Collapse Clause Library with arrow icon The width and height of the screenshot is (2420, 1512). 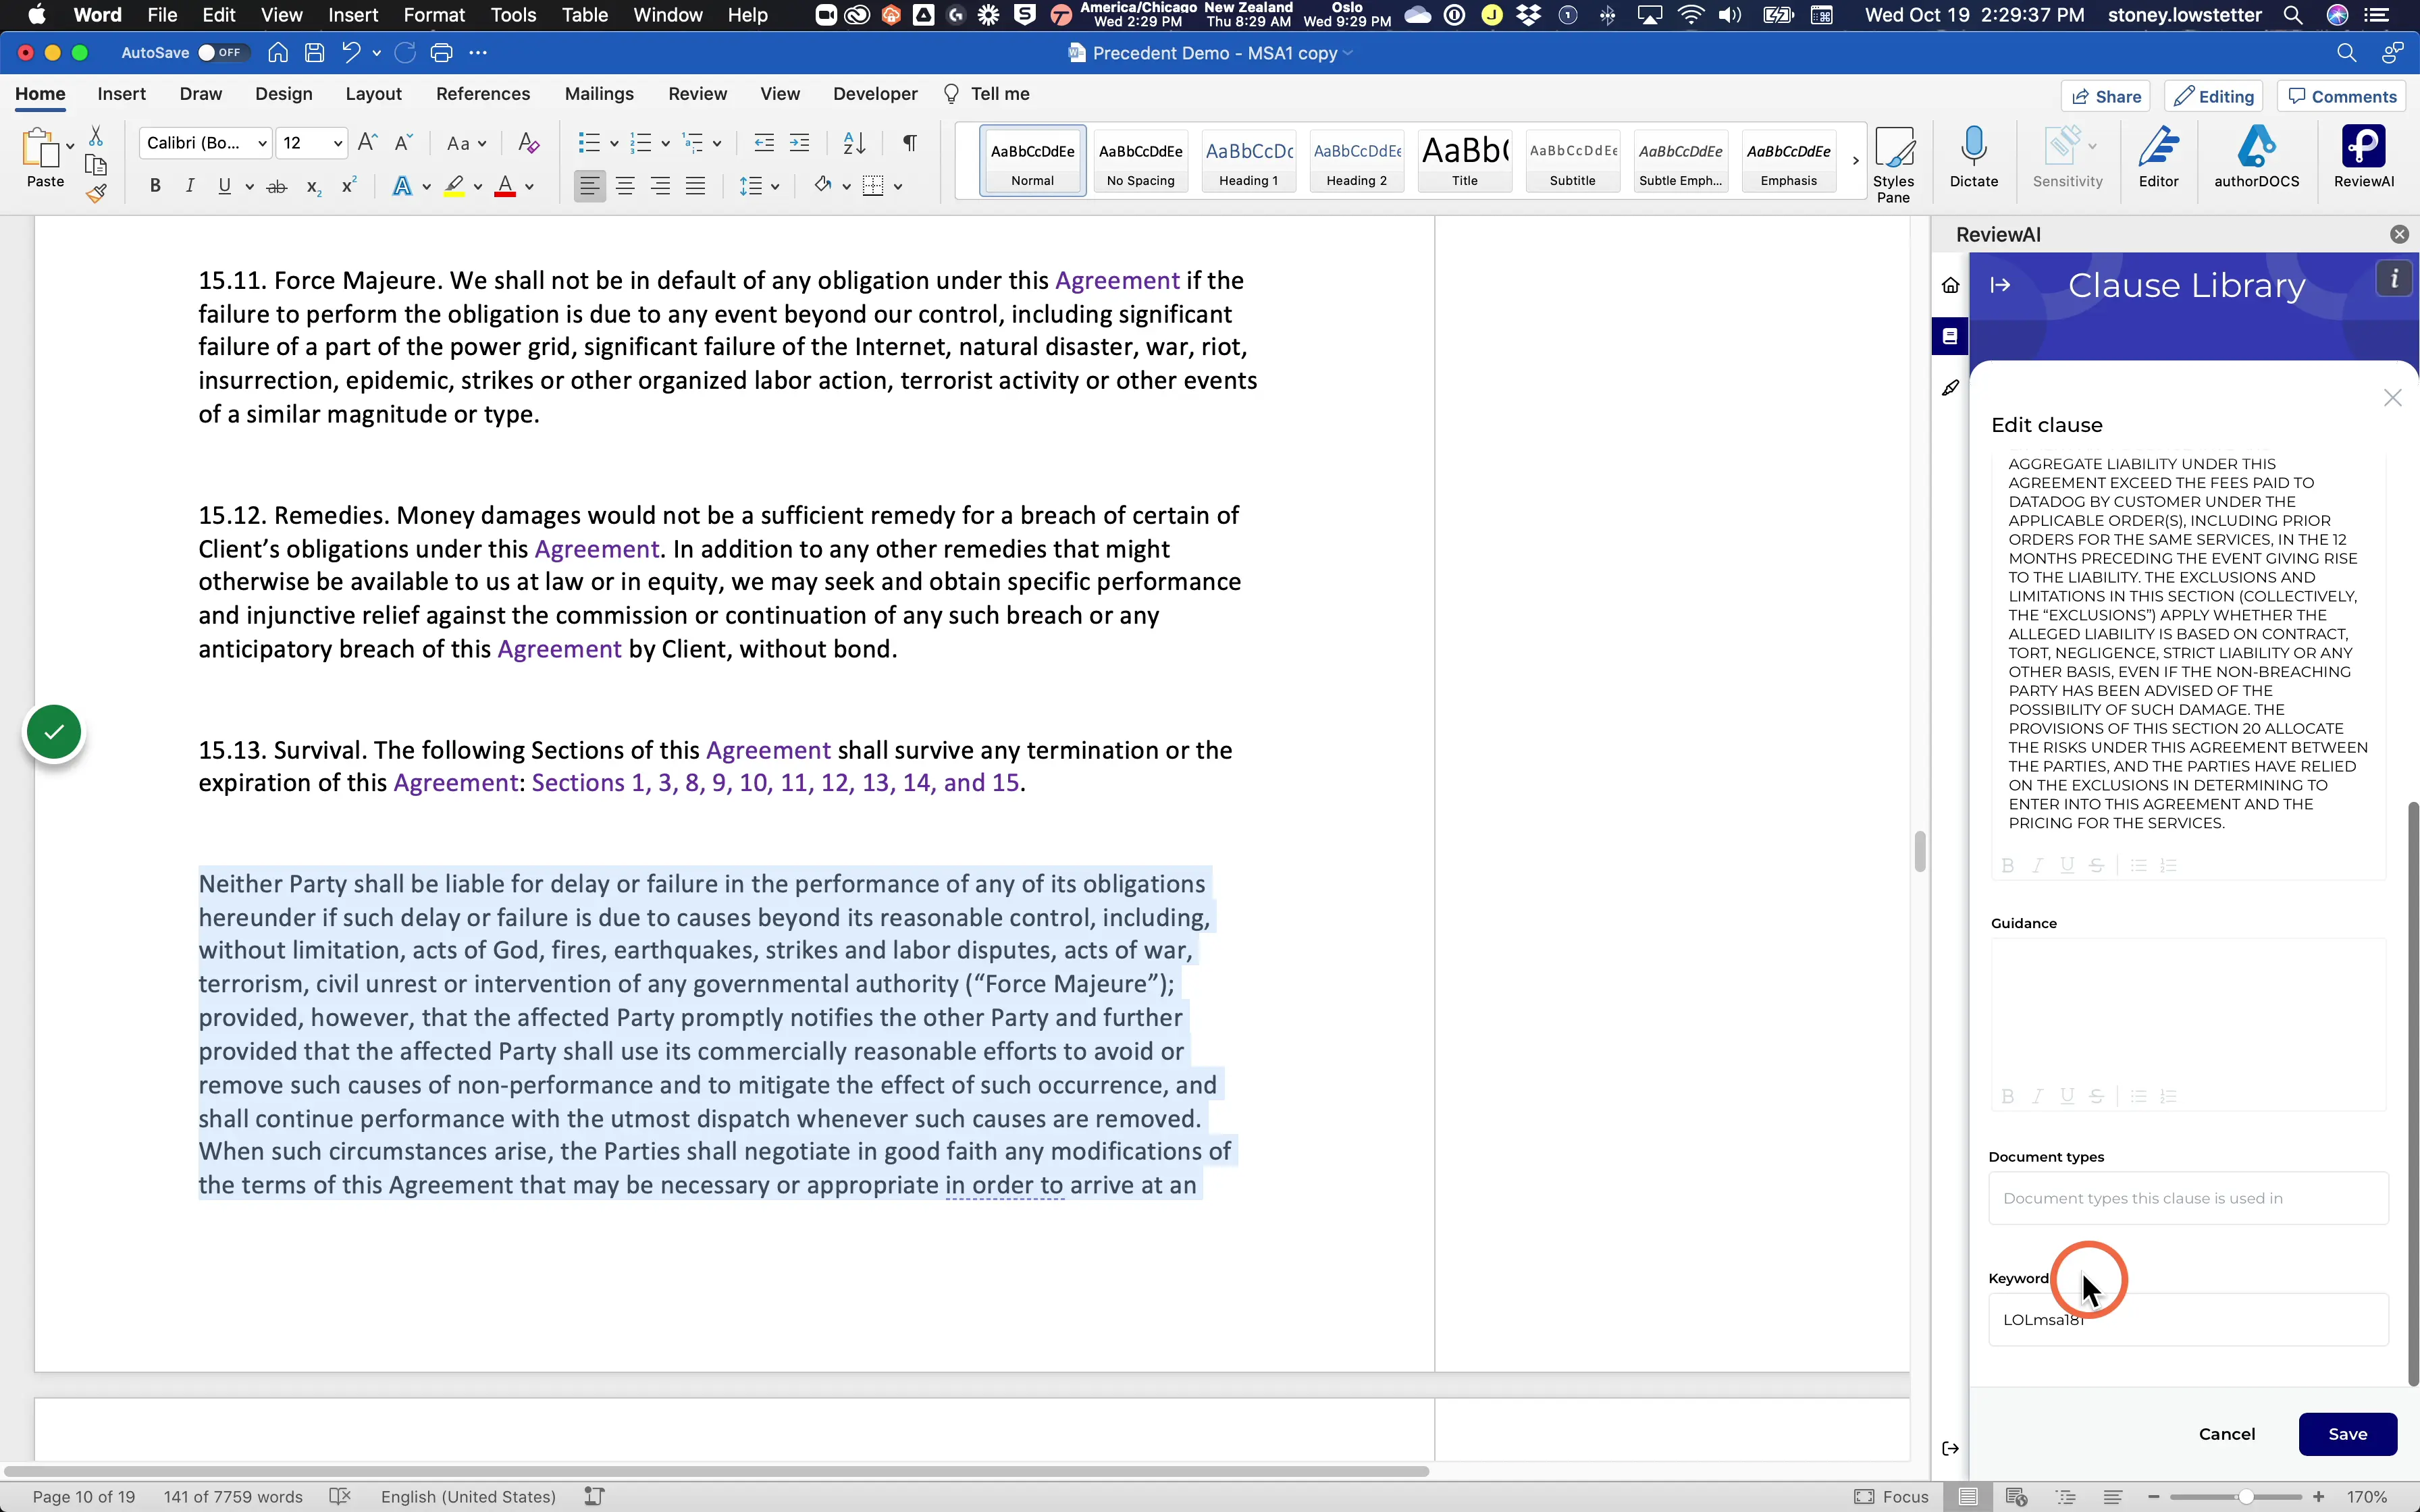pyautogui.click(x=2000, y=285)
